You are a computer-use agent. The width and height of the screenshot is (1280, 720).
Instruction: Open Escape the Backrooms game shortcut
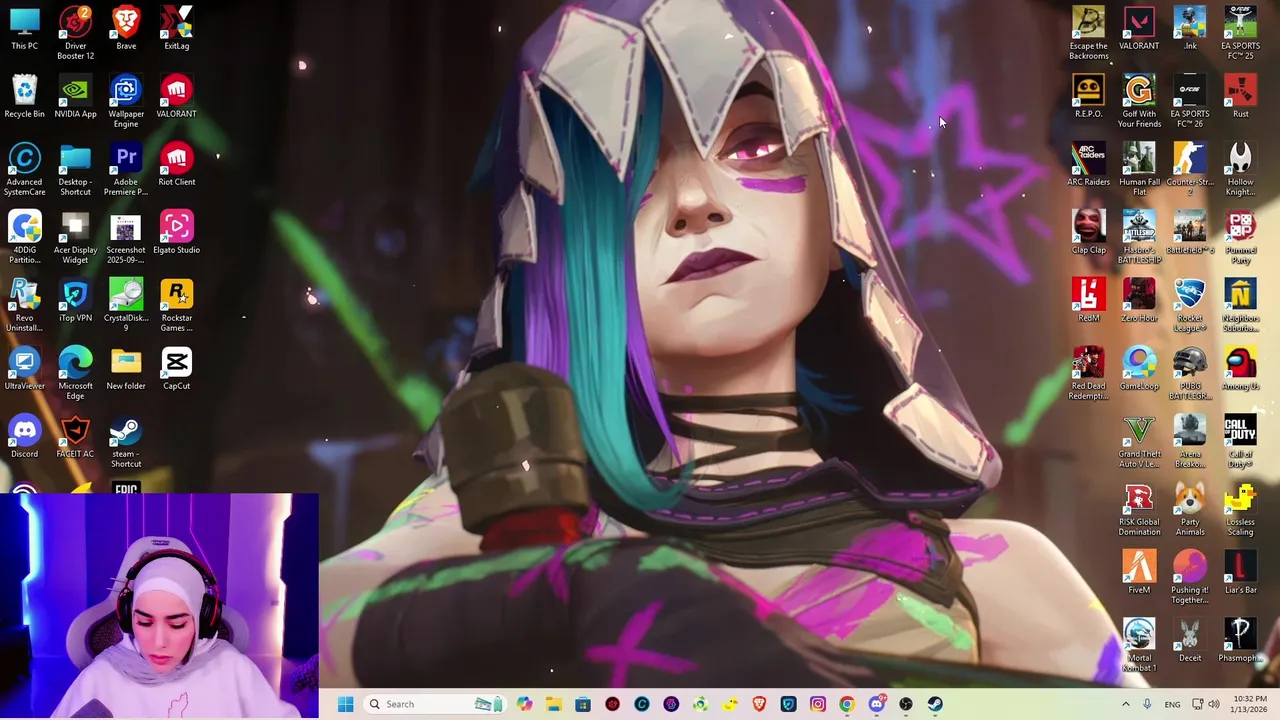[x=1089, y=33]
